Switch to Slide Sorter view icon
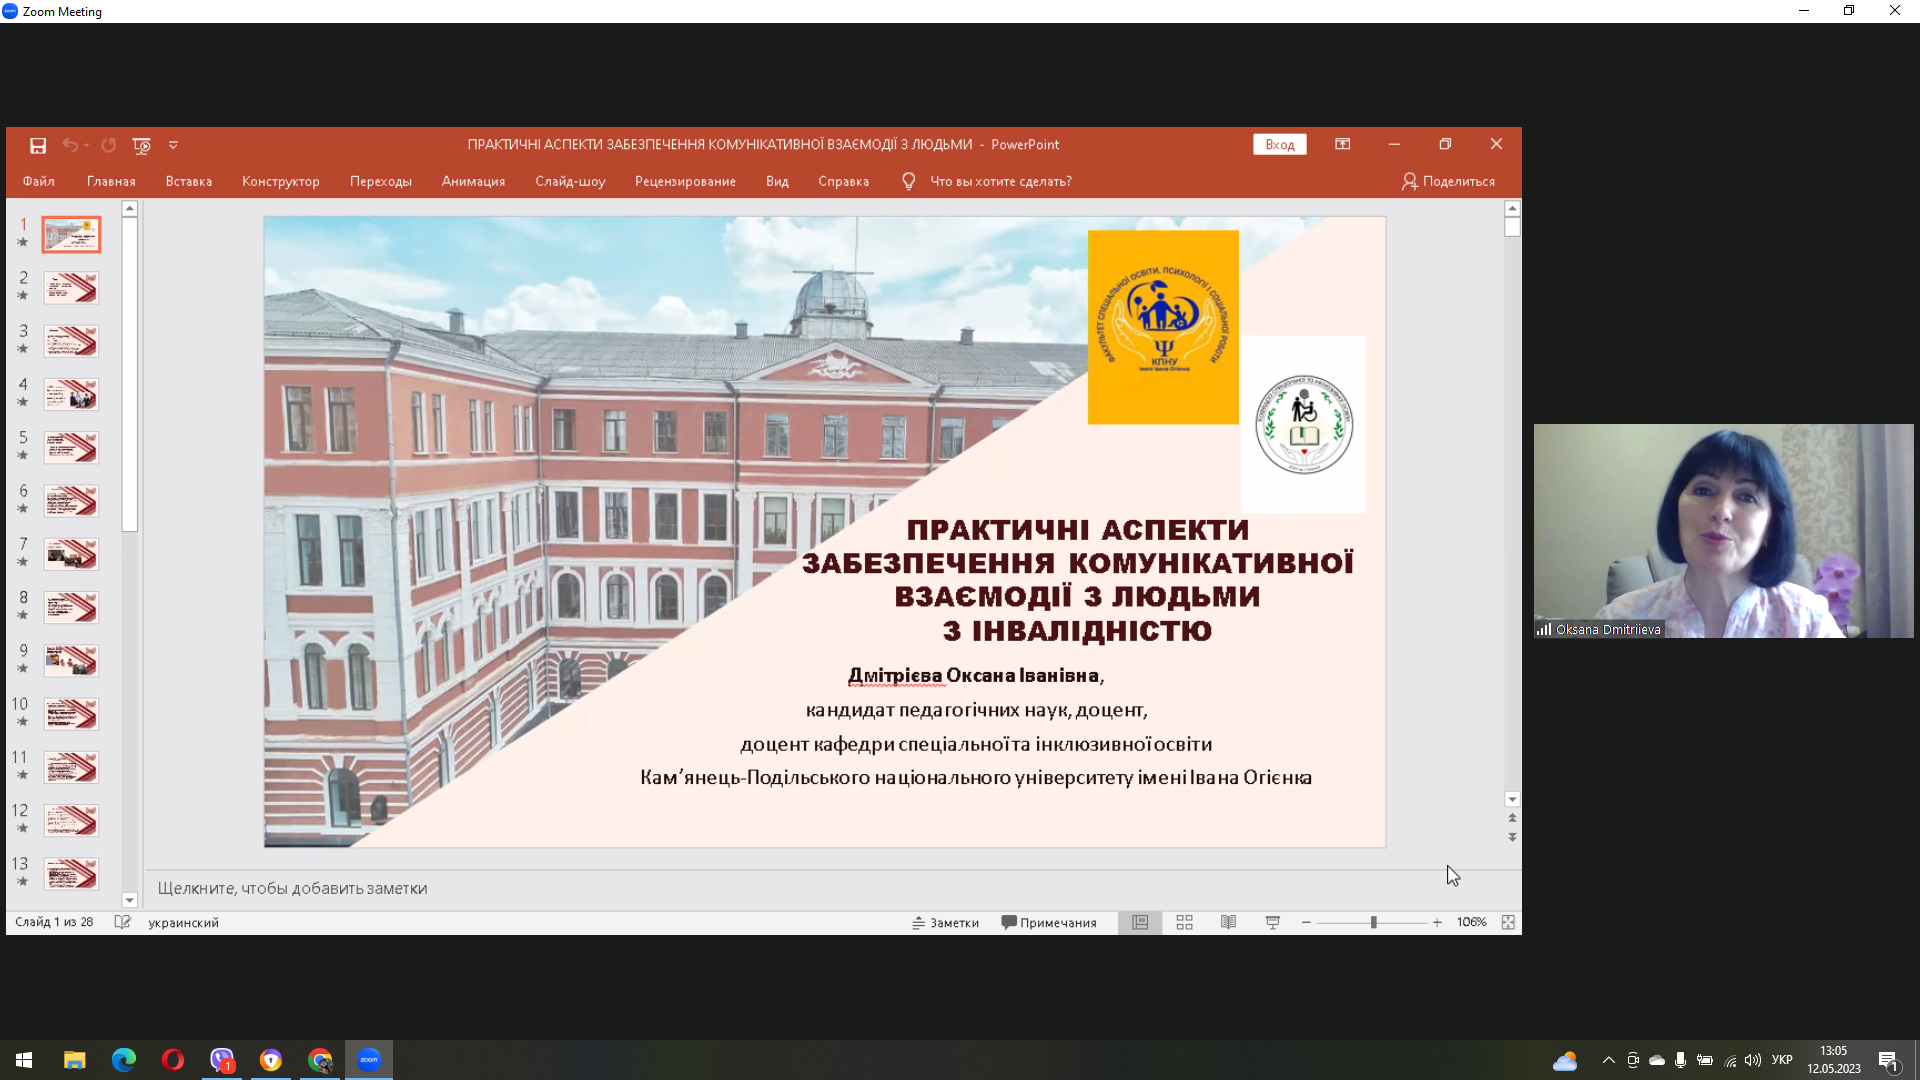This screenshot has height=1080, width=1920. (1184, 922)
